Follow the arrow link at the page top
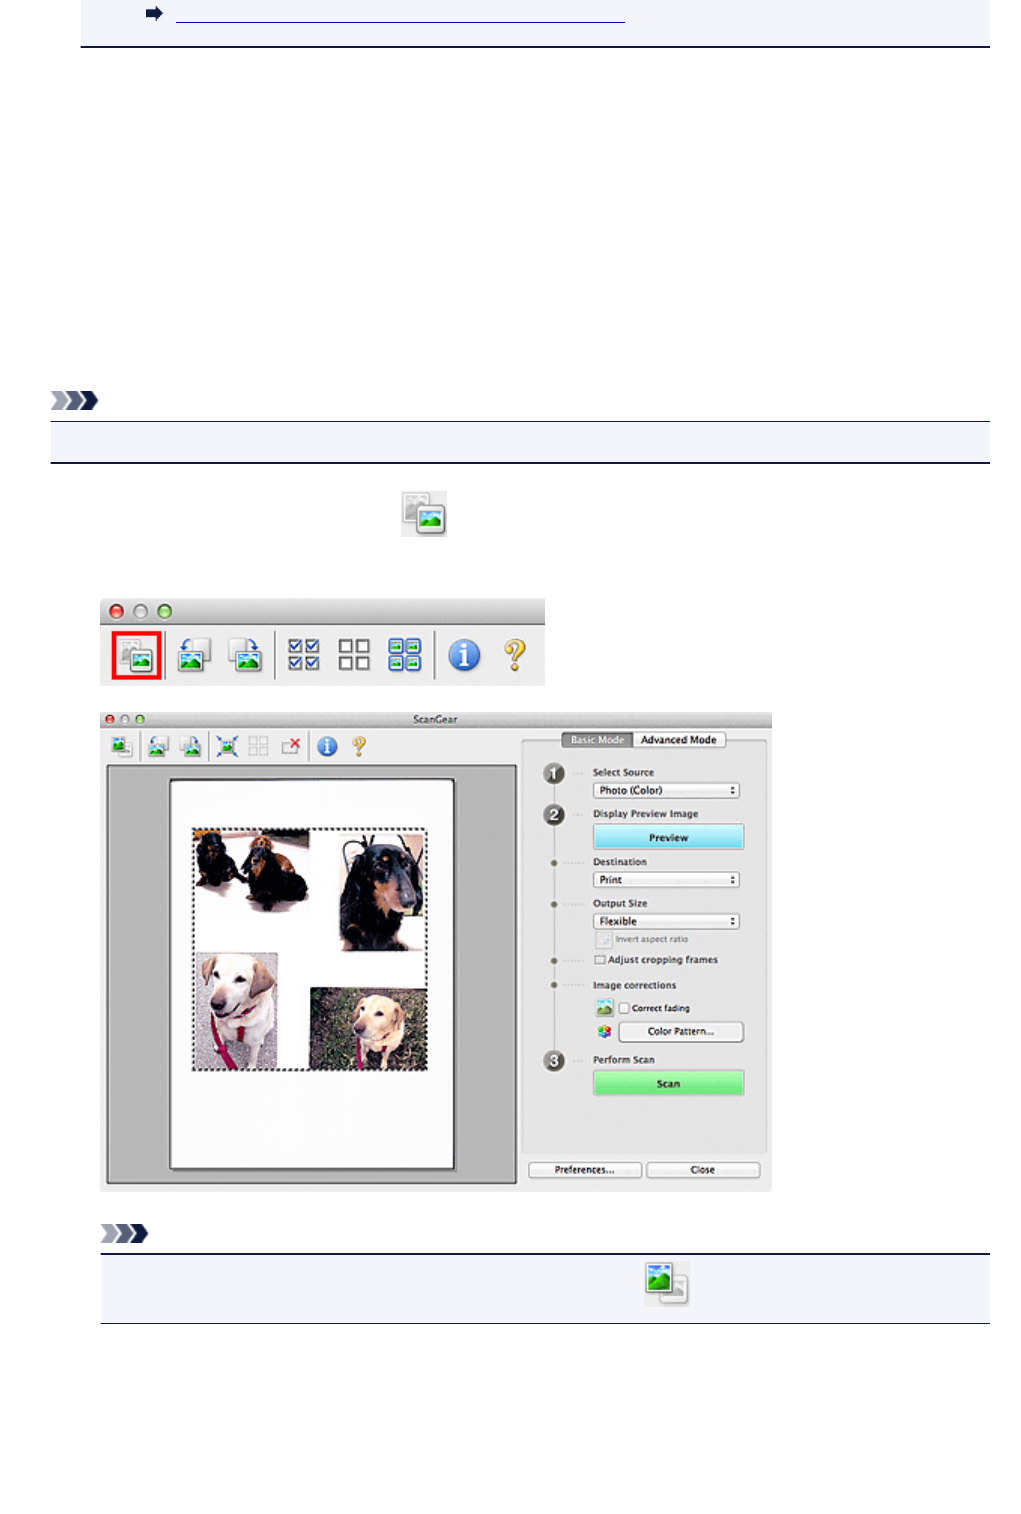 point(400,15)
